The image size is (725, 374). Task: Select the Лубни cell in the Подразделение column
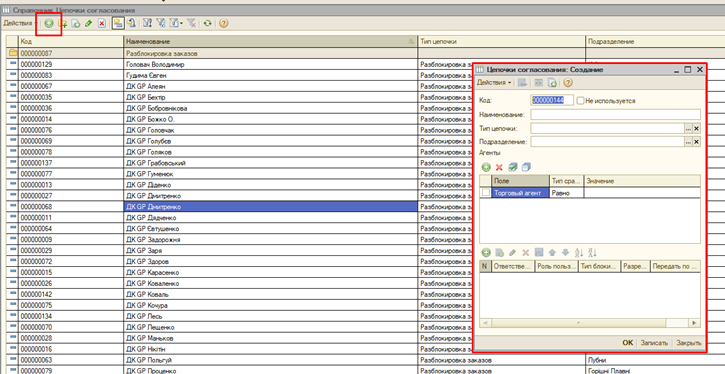point(655,360)
